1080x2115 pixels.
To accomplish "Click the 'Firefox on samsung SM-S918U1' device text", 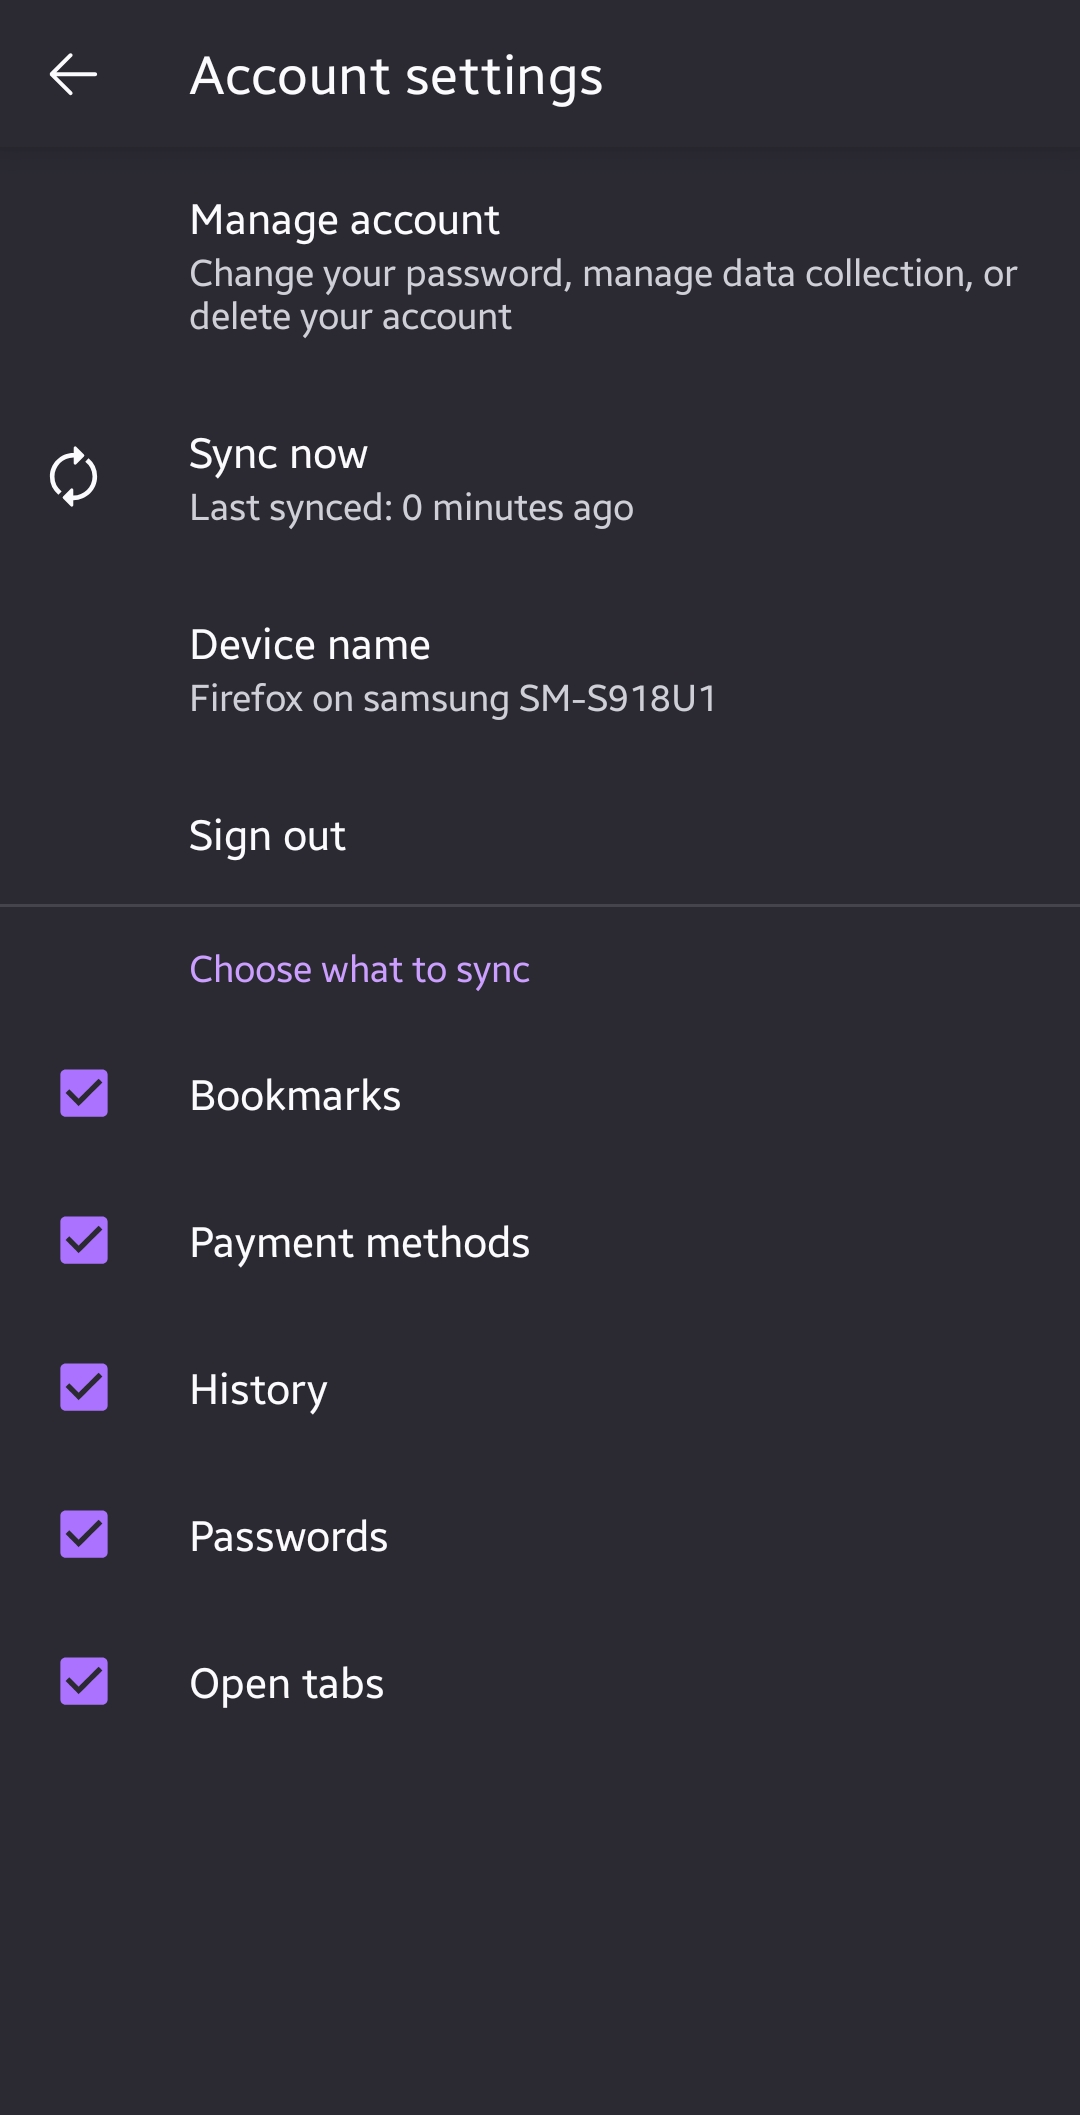I will (x=453, y=698).
